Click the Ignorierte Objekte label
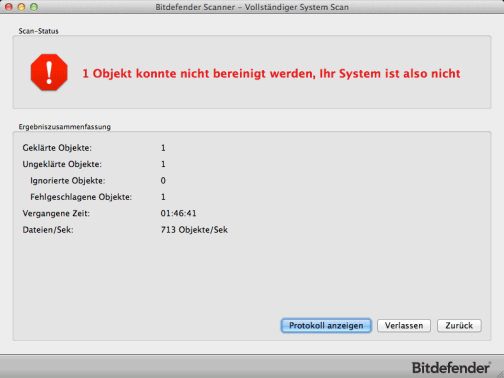504x378 pixels. point(68,181)
